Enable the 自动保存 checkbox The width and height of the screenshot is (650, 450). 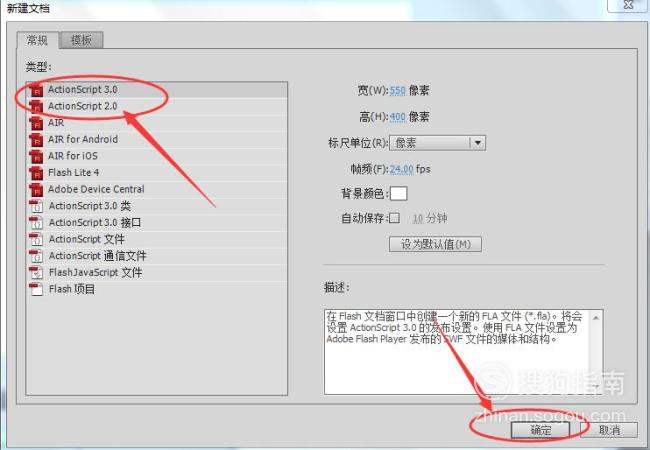395,218
